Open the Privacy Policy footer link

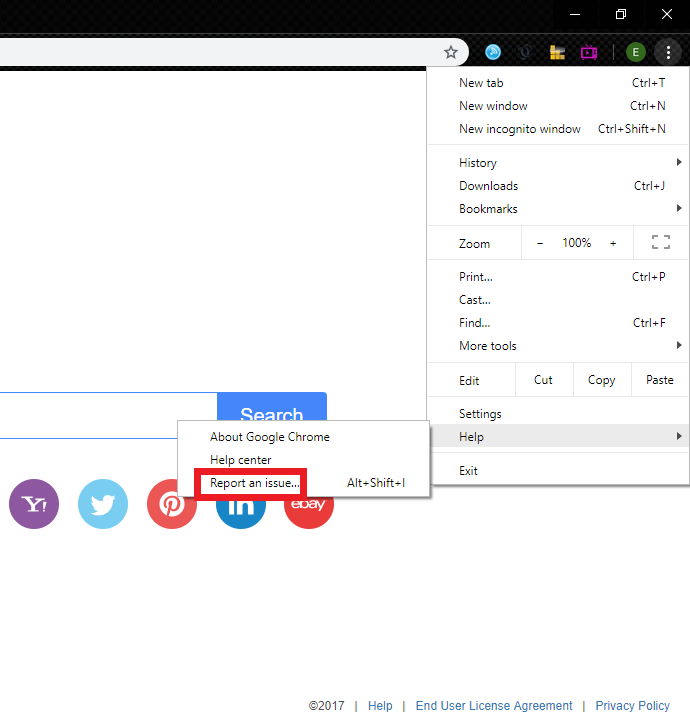(x=632, y=706)
